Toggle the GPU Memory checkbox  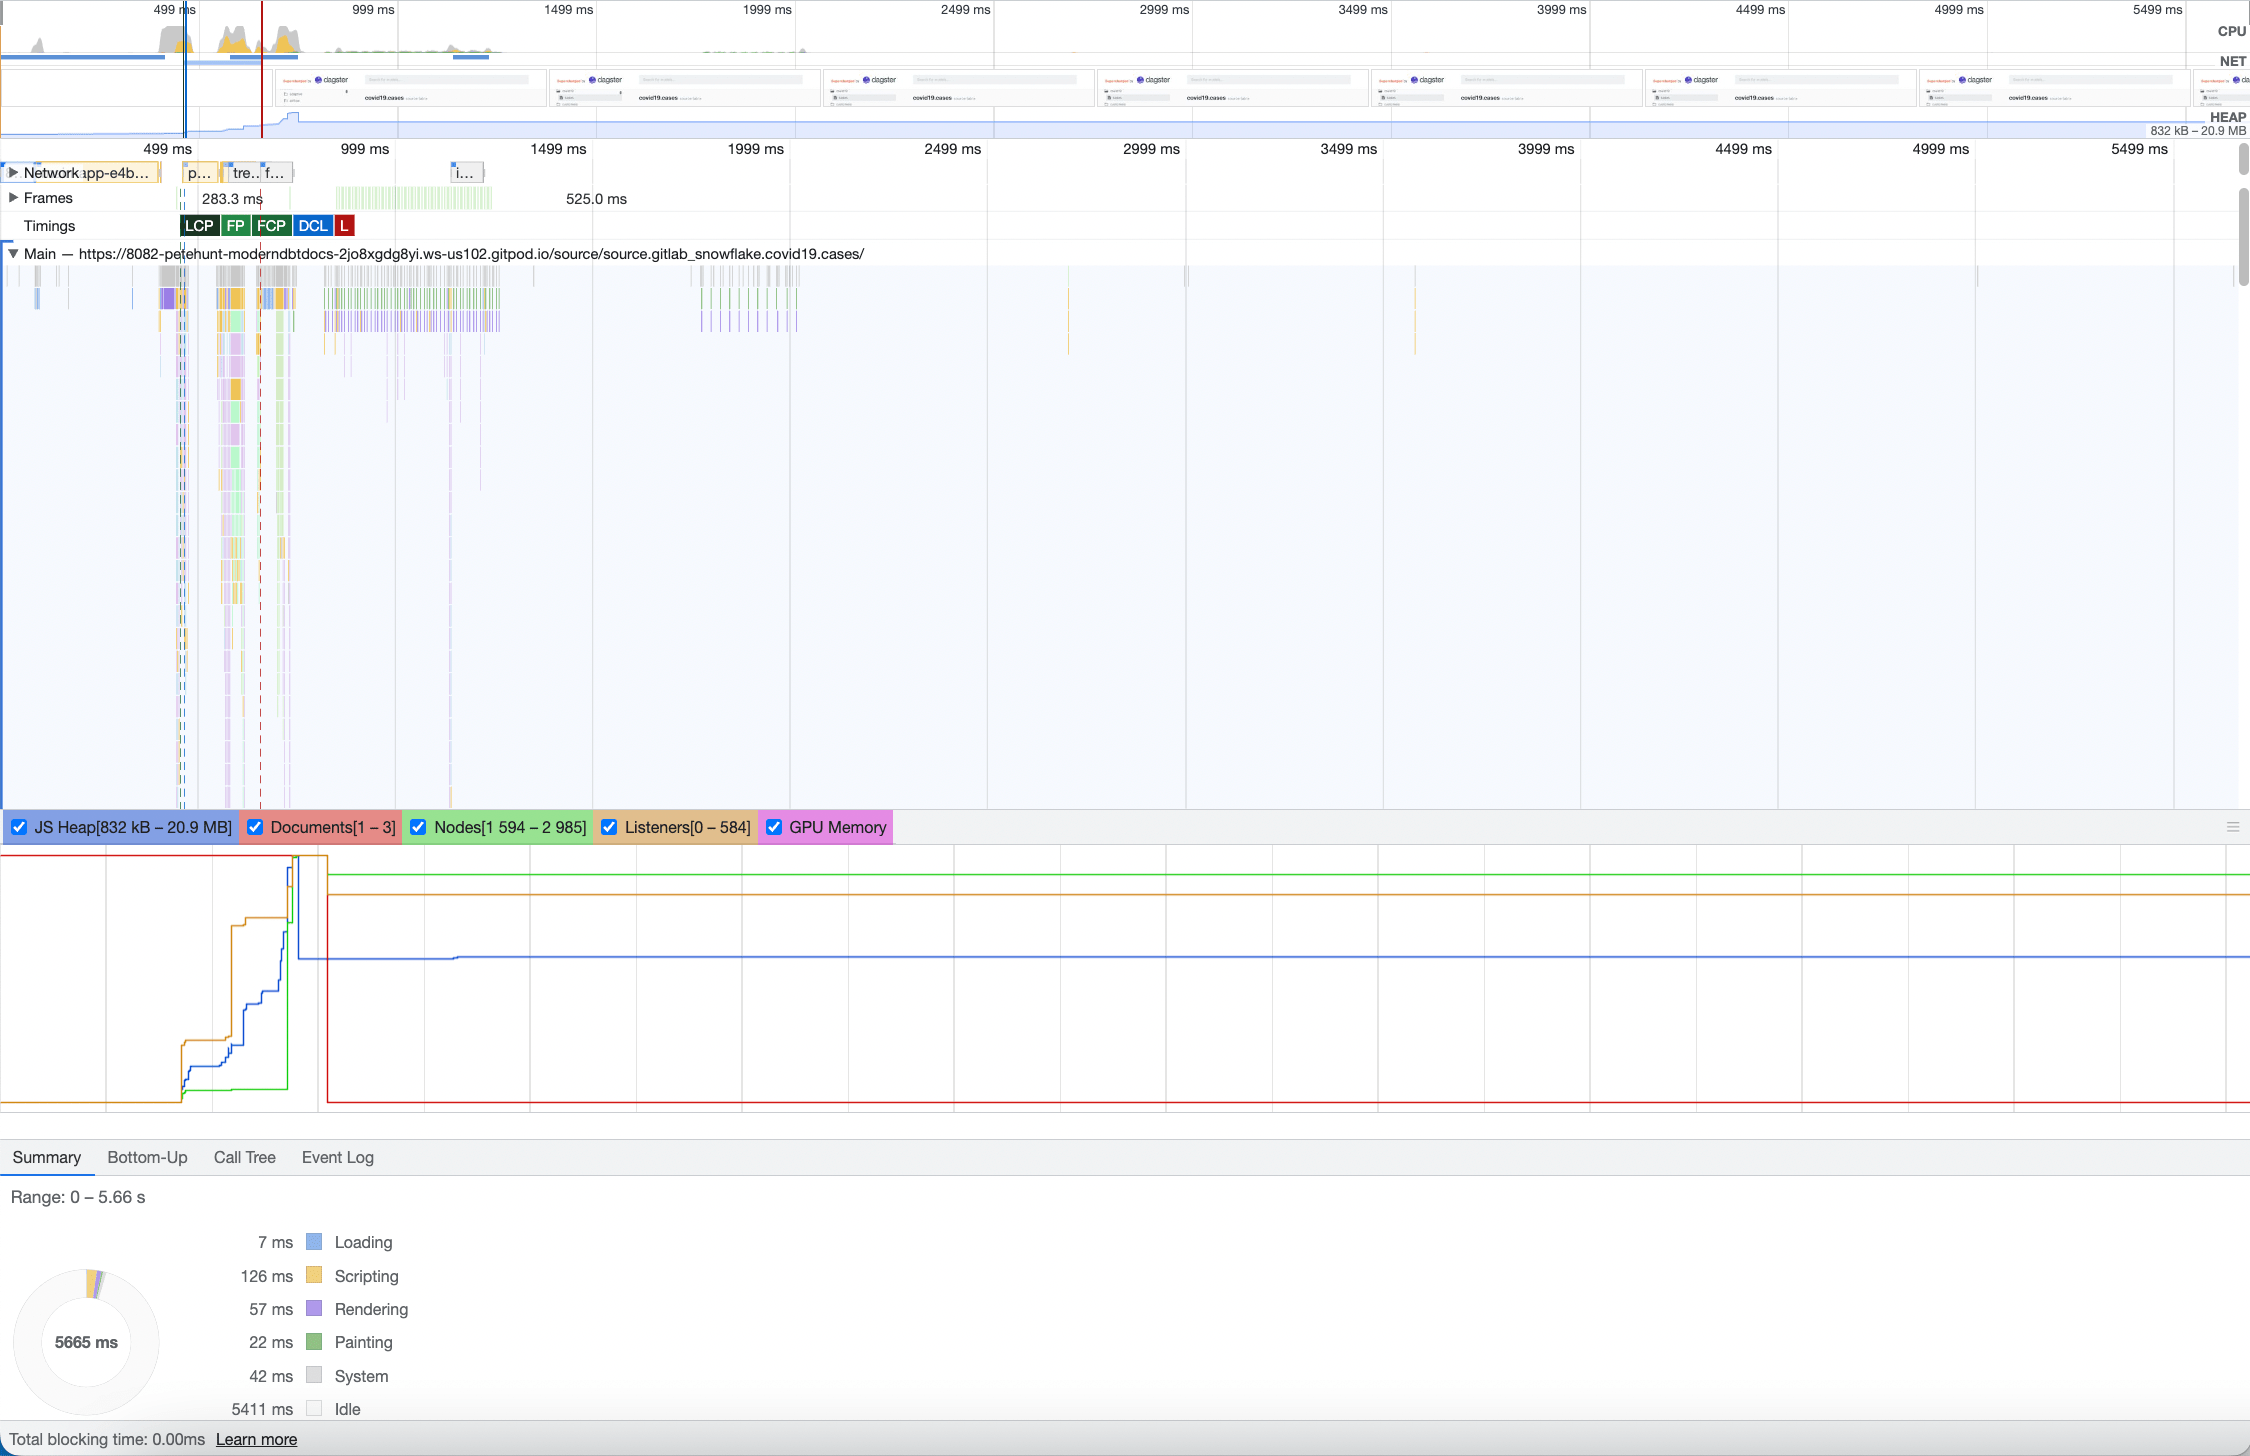pos(774,827)
